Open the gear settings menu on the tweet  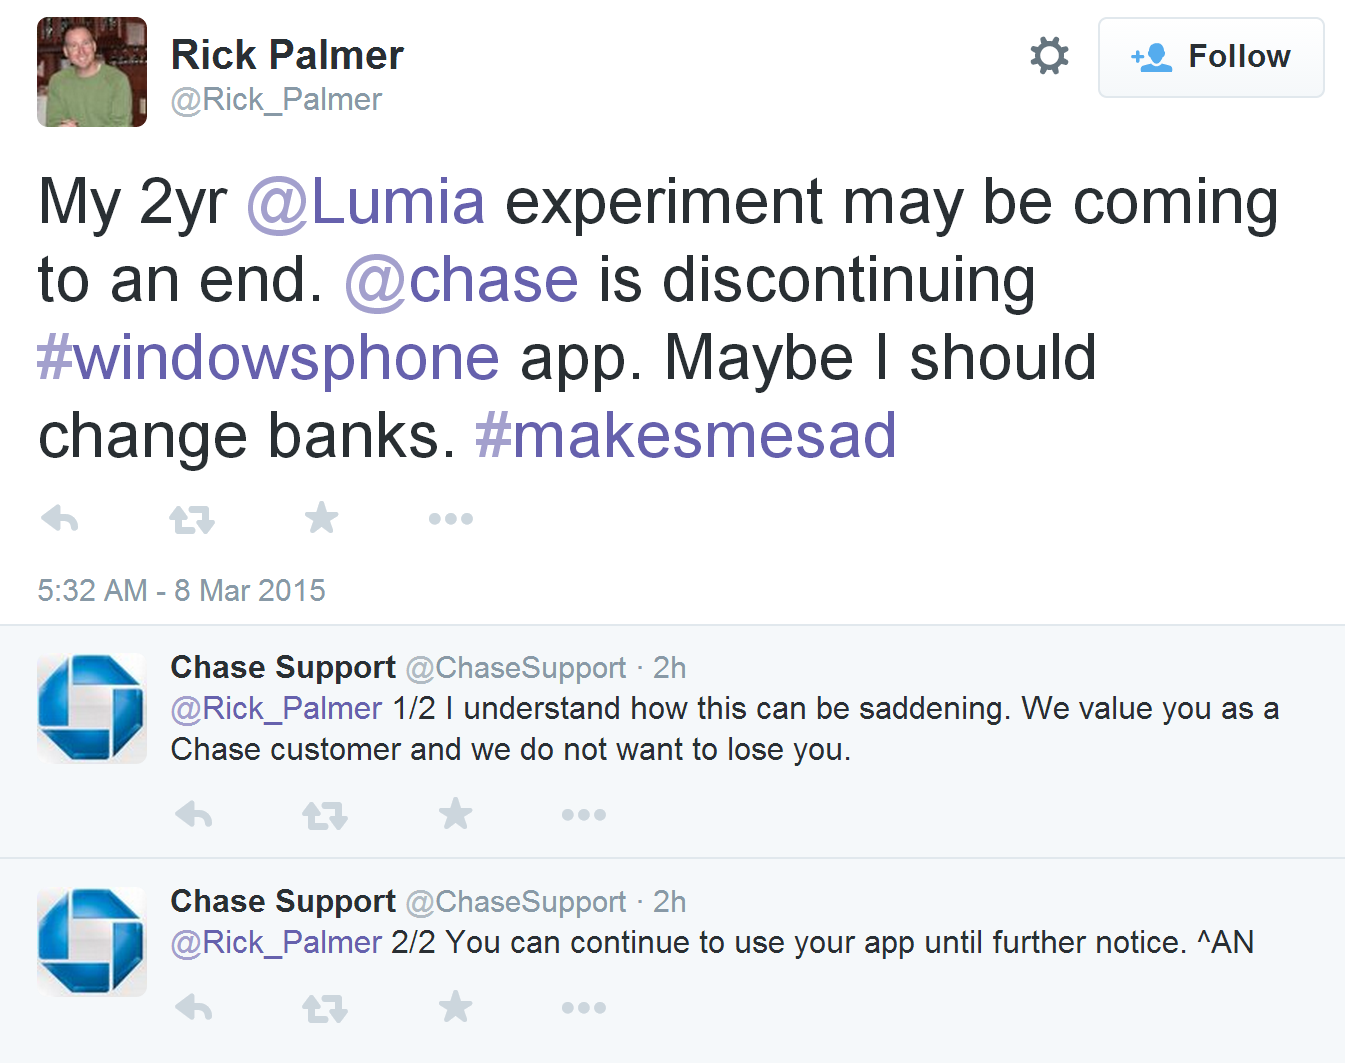1049,56
